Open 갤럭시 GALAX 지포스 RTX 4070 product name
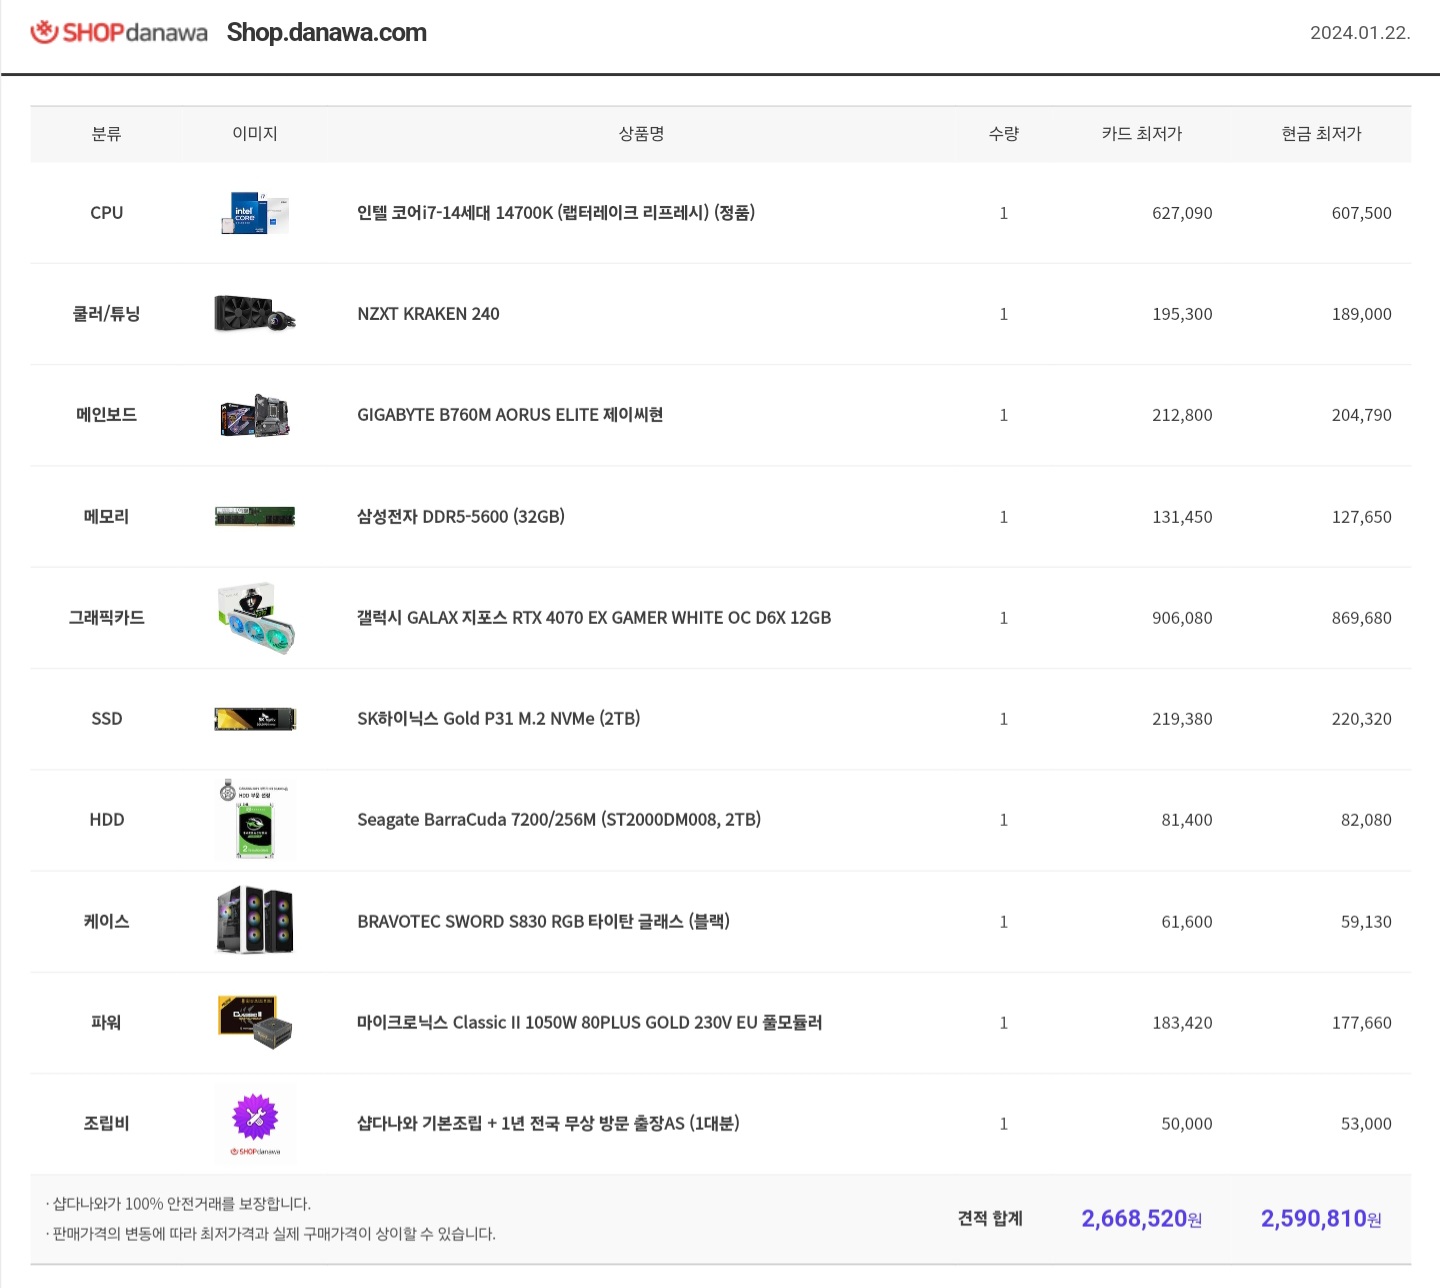Screen dimensions: 1440x1288 tap(594, 618)
